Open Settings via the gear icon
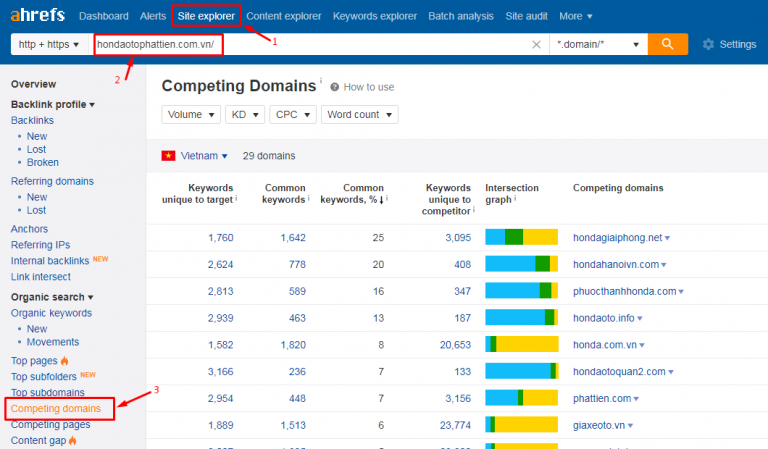Image resolution: width=768 pixels, height=449 pixels. [708, 45]
